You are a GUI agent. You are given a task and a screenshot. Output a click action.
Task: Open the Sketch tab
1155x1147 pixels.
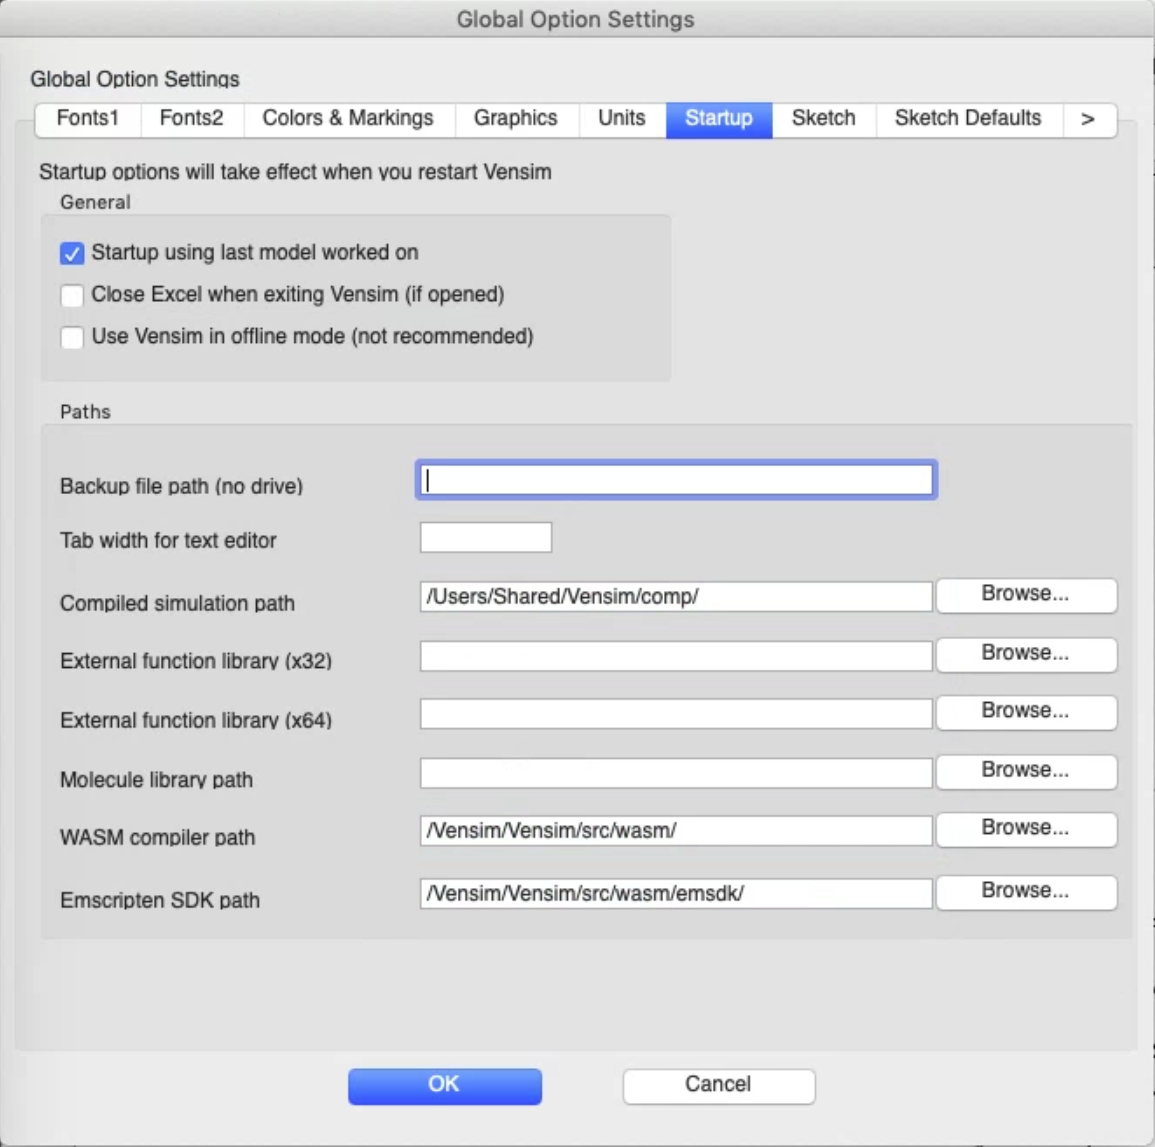tap(822, 118)
